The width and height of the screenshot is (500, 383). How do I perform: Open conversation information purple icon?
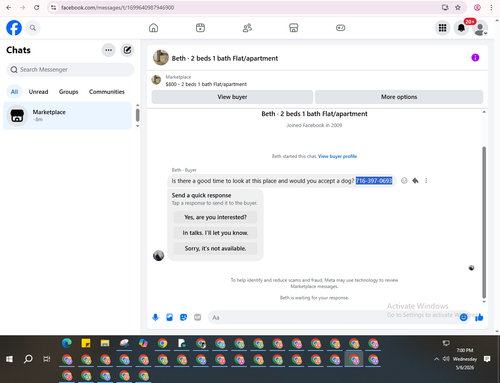pos(475,58)
